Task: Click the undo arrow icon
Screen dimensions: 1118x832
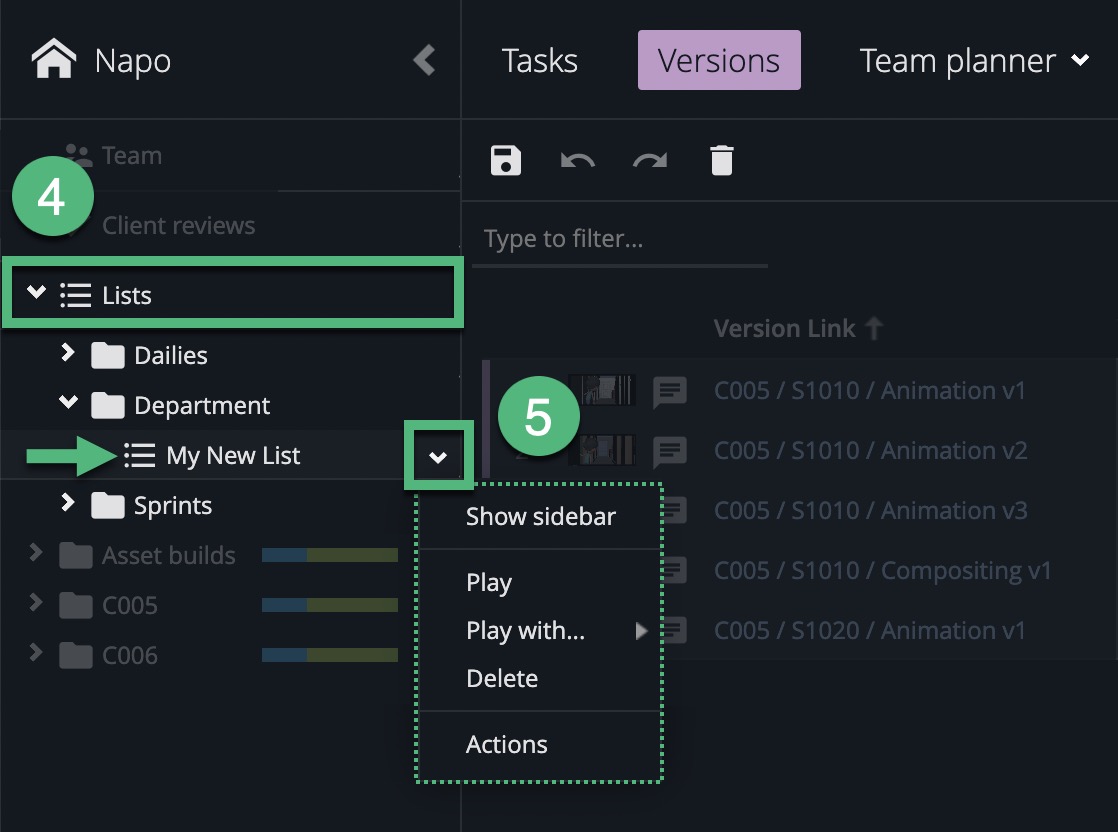Action: pyautogui.click(x=578, y=160)
